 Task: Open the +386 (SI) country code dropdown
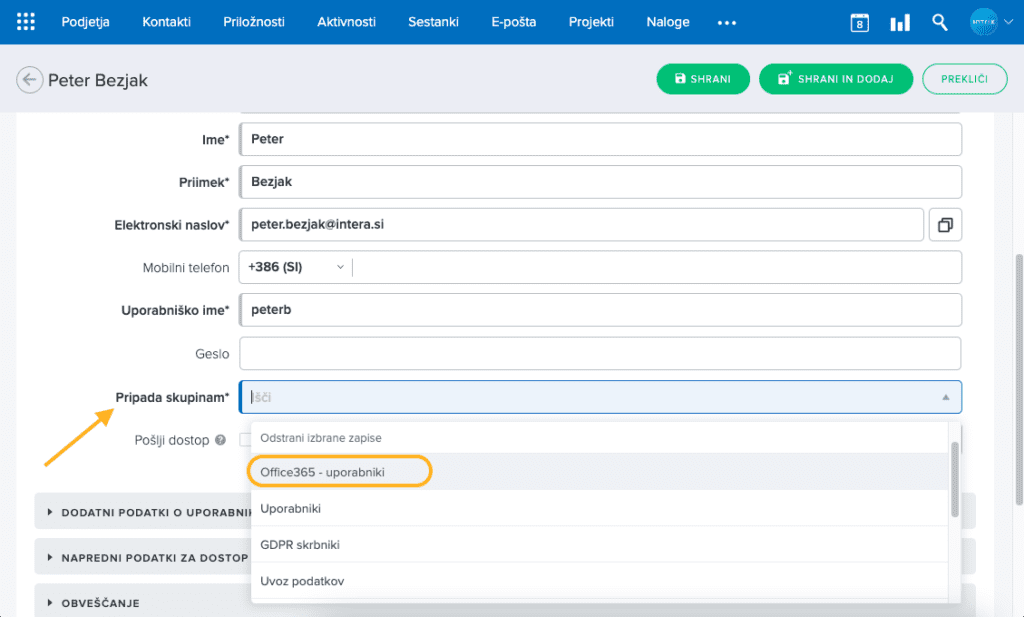click(x=295, y=267)
